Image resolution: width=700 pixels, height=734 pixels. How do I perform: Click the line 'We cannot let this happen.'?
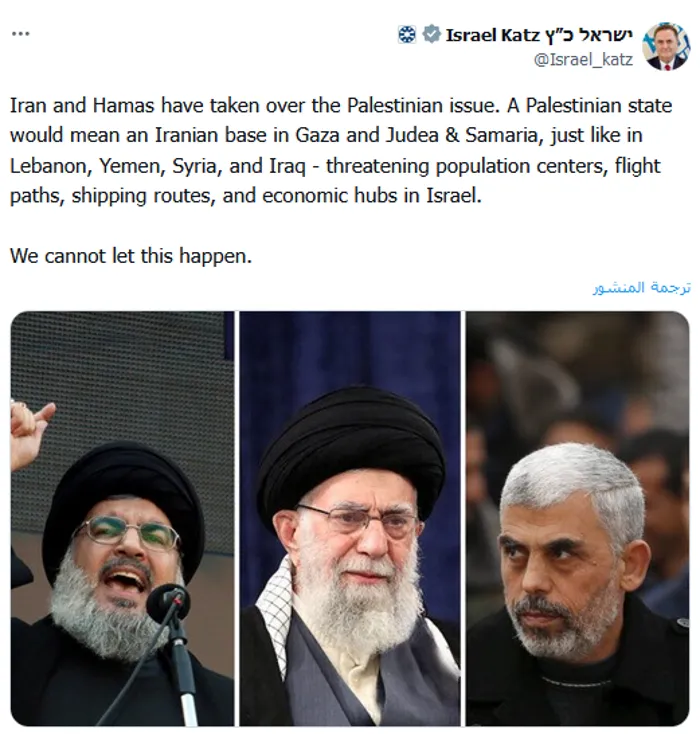(131, 256)
